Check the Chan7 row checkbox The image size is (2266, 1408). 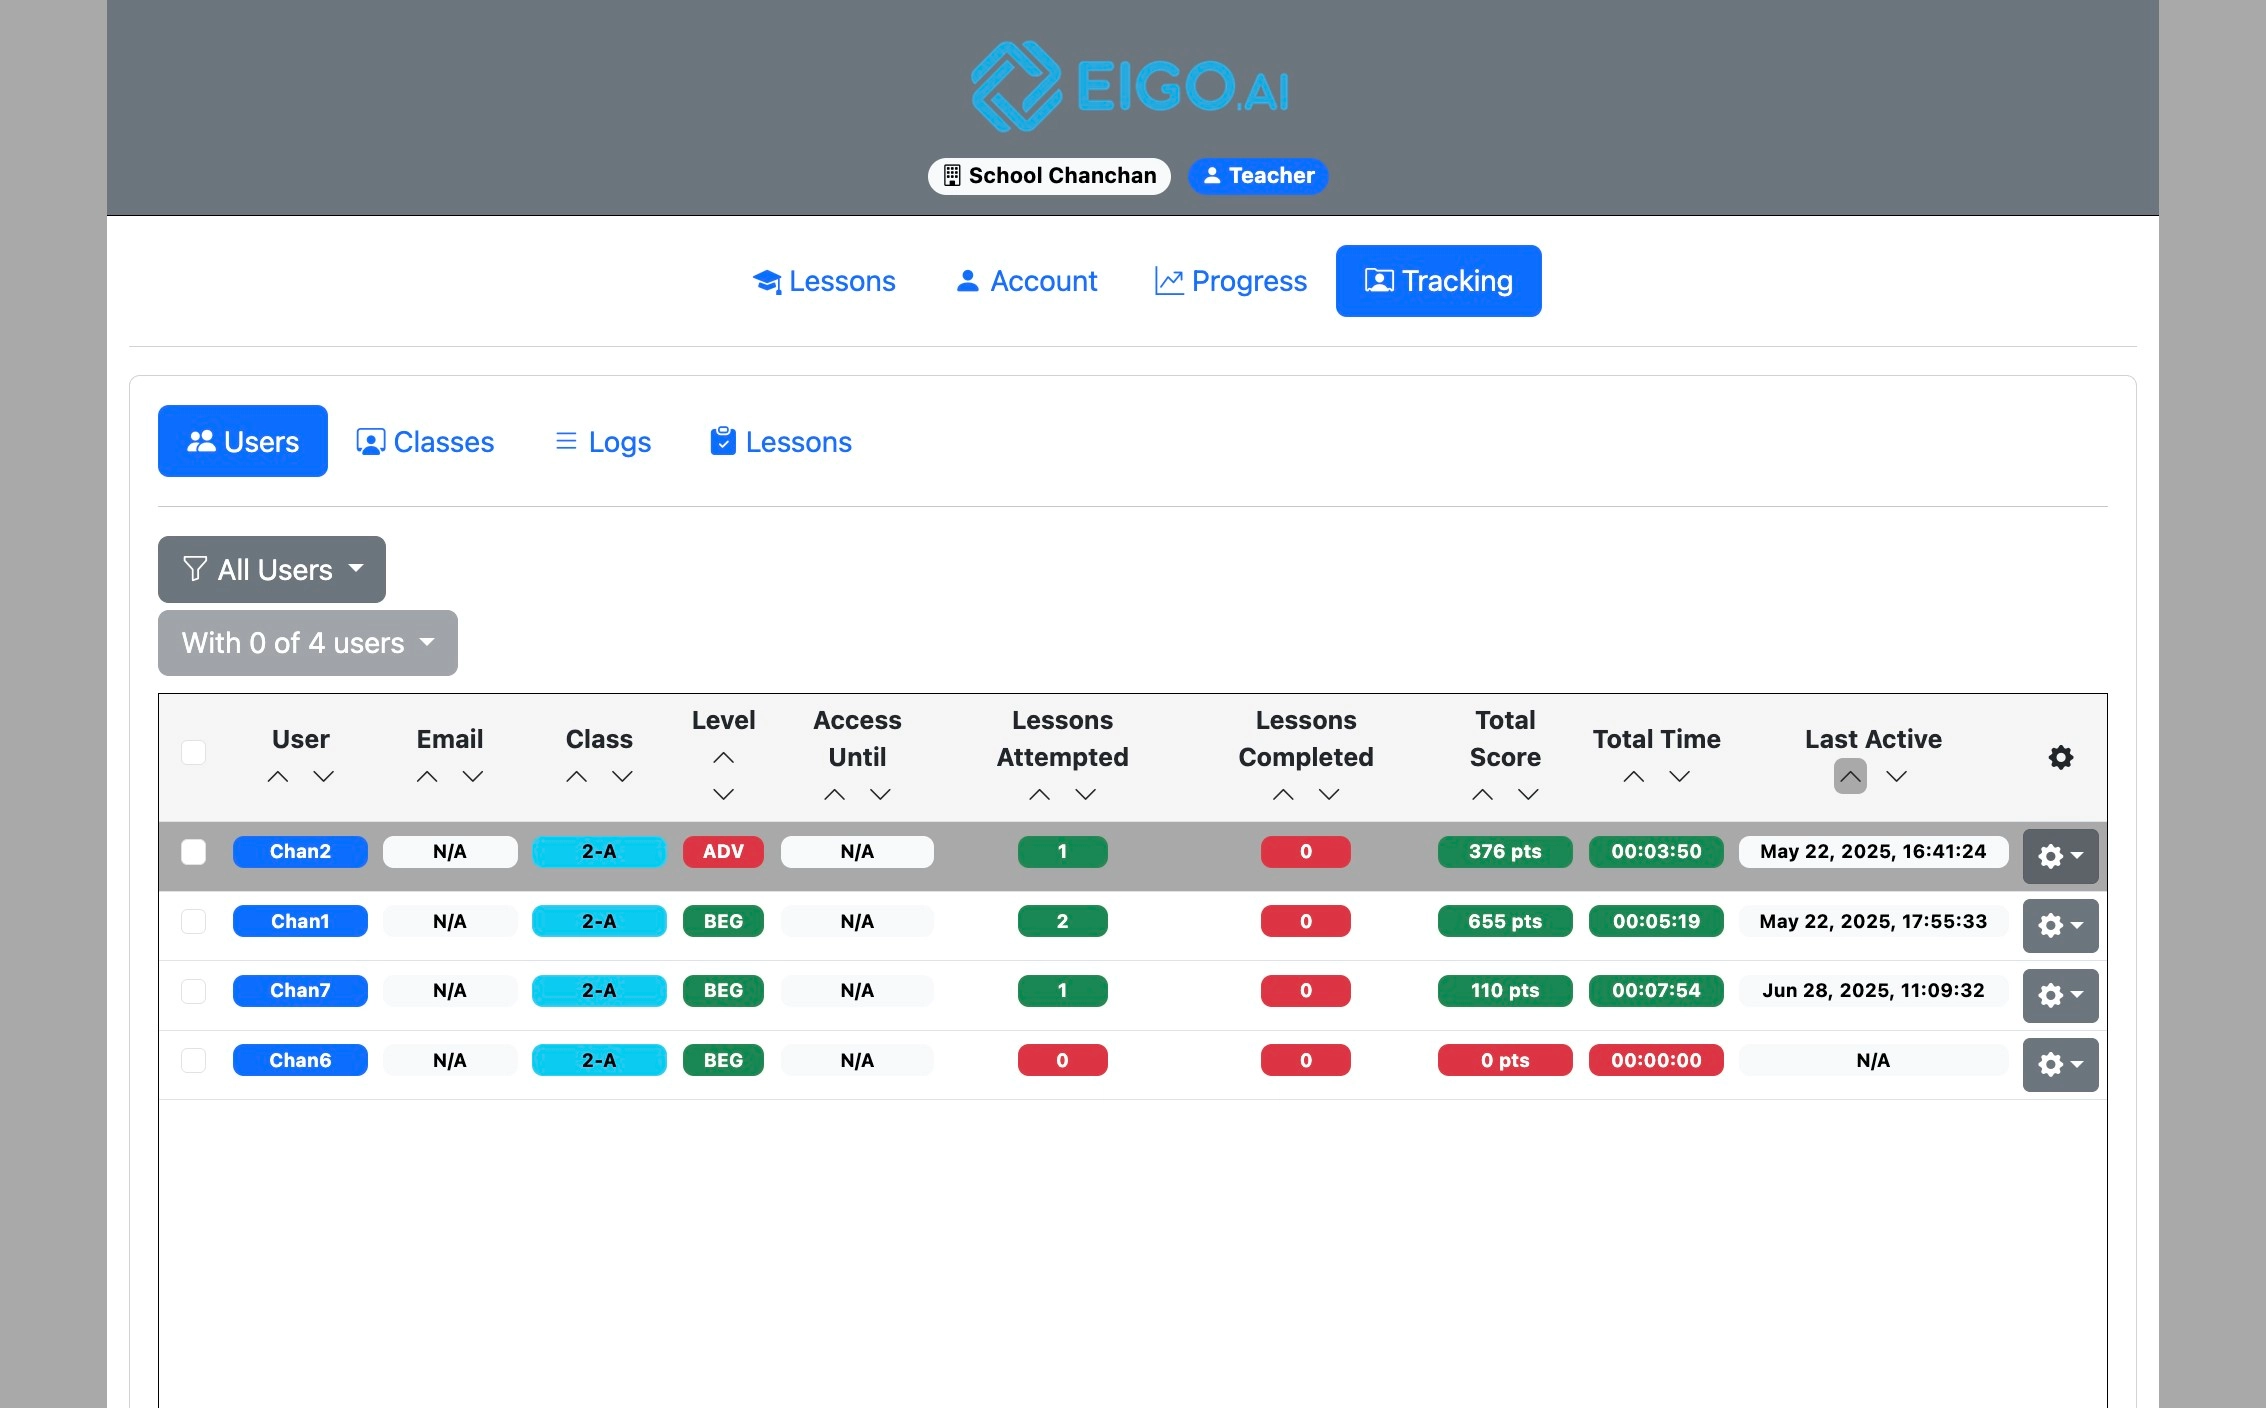tap(194, 991)
